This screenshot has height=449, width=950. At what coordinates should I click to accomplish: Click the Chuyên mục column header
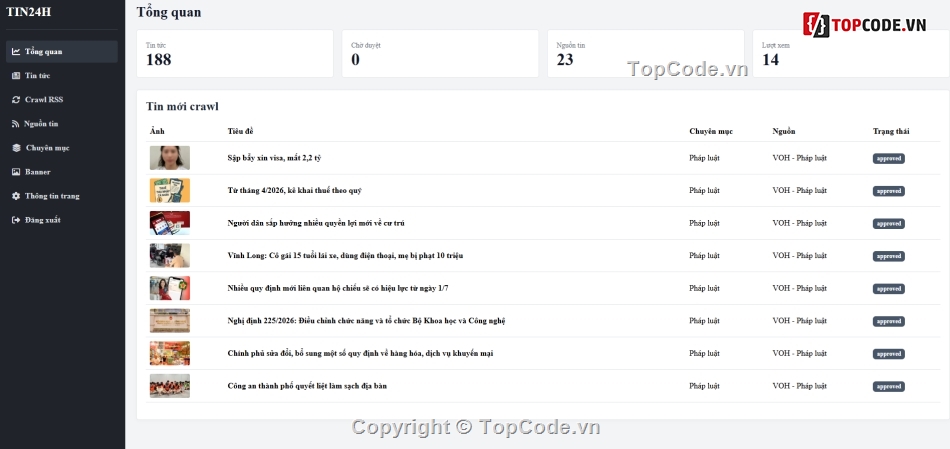tap(711, 131)
